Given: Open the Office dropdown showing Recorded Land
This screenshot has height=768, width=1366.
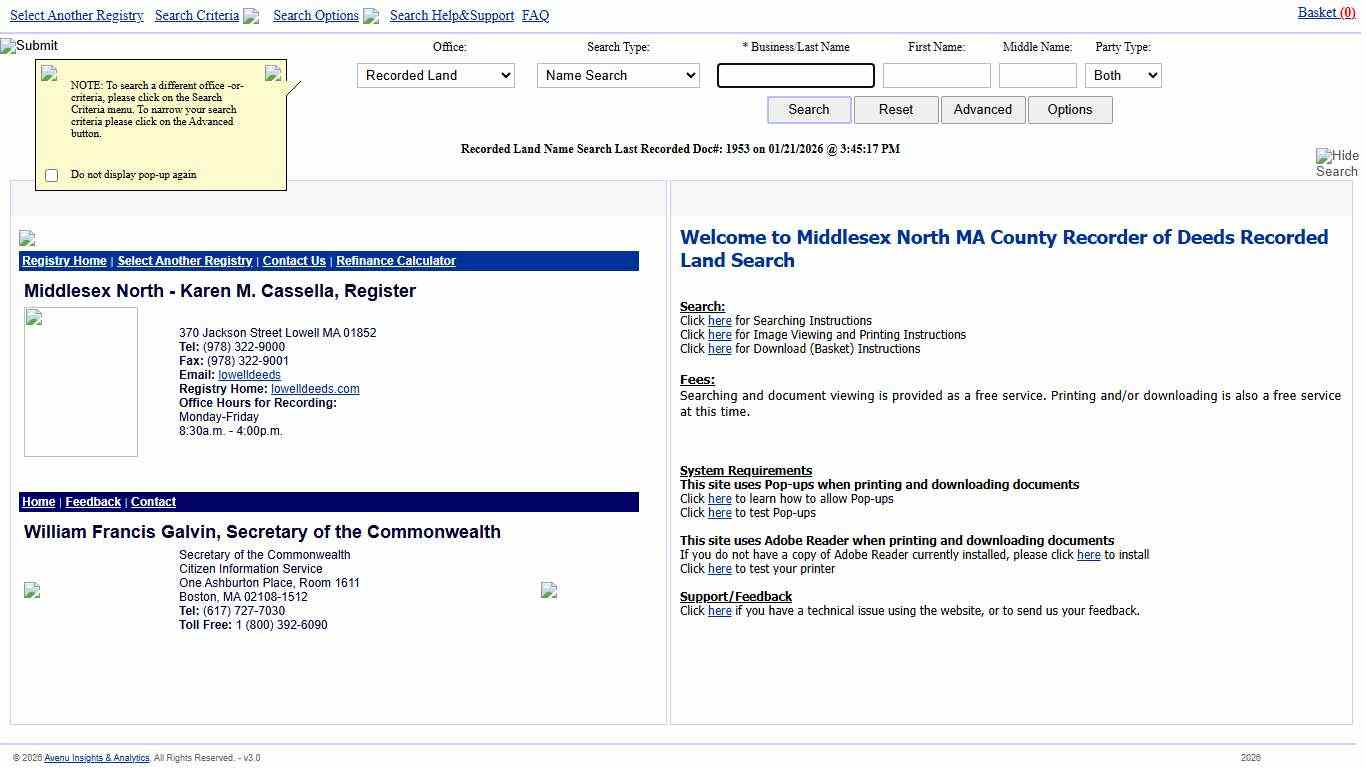Looking at the screenshot, I should pyautogui.click(x=435, y=76).
